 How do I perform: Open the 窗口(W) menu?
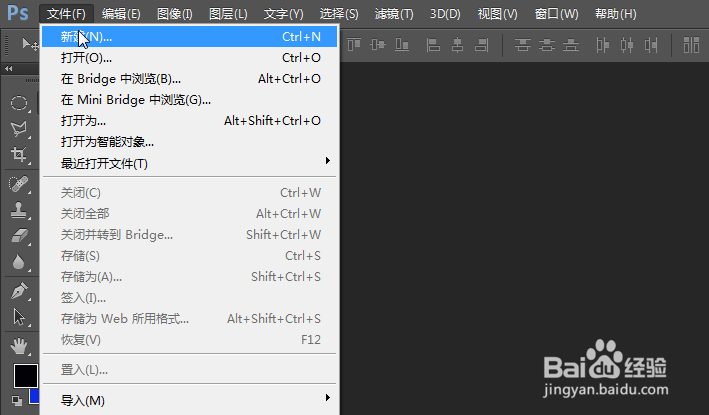click(x=556, y=14)
